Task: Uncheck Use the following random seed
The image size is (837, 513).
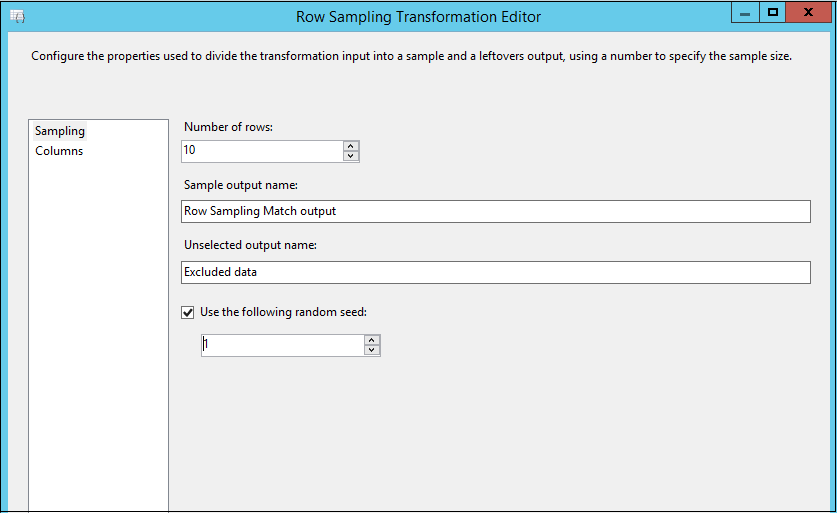Action: pyautogui.click(x=188, y=312)
